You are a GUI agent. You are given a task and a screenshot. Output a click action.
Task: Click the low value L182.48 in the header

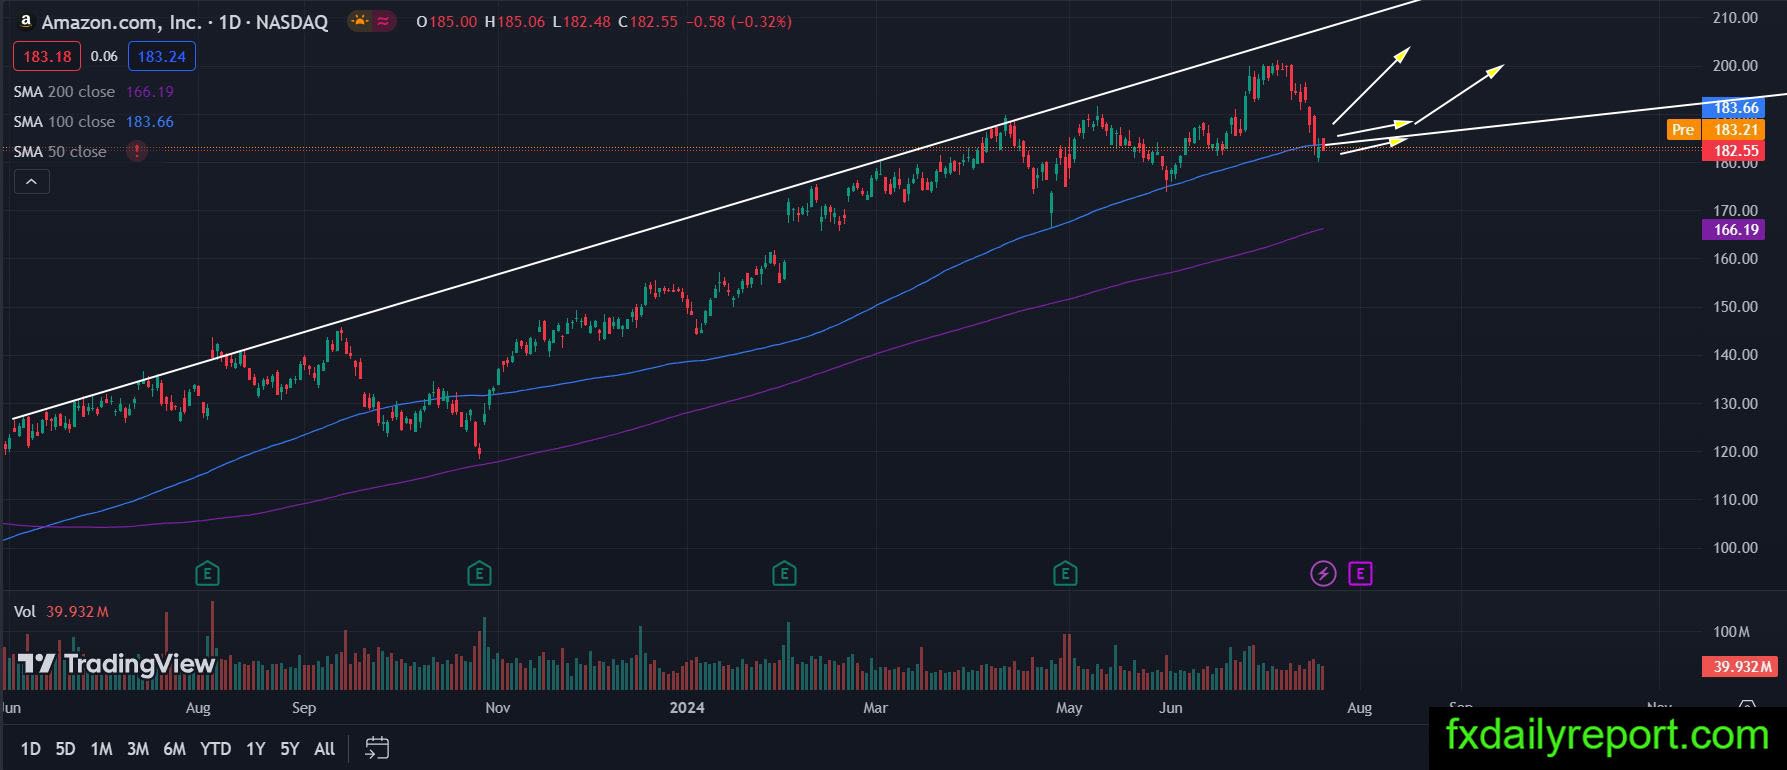[x=581, y=21]
